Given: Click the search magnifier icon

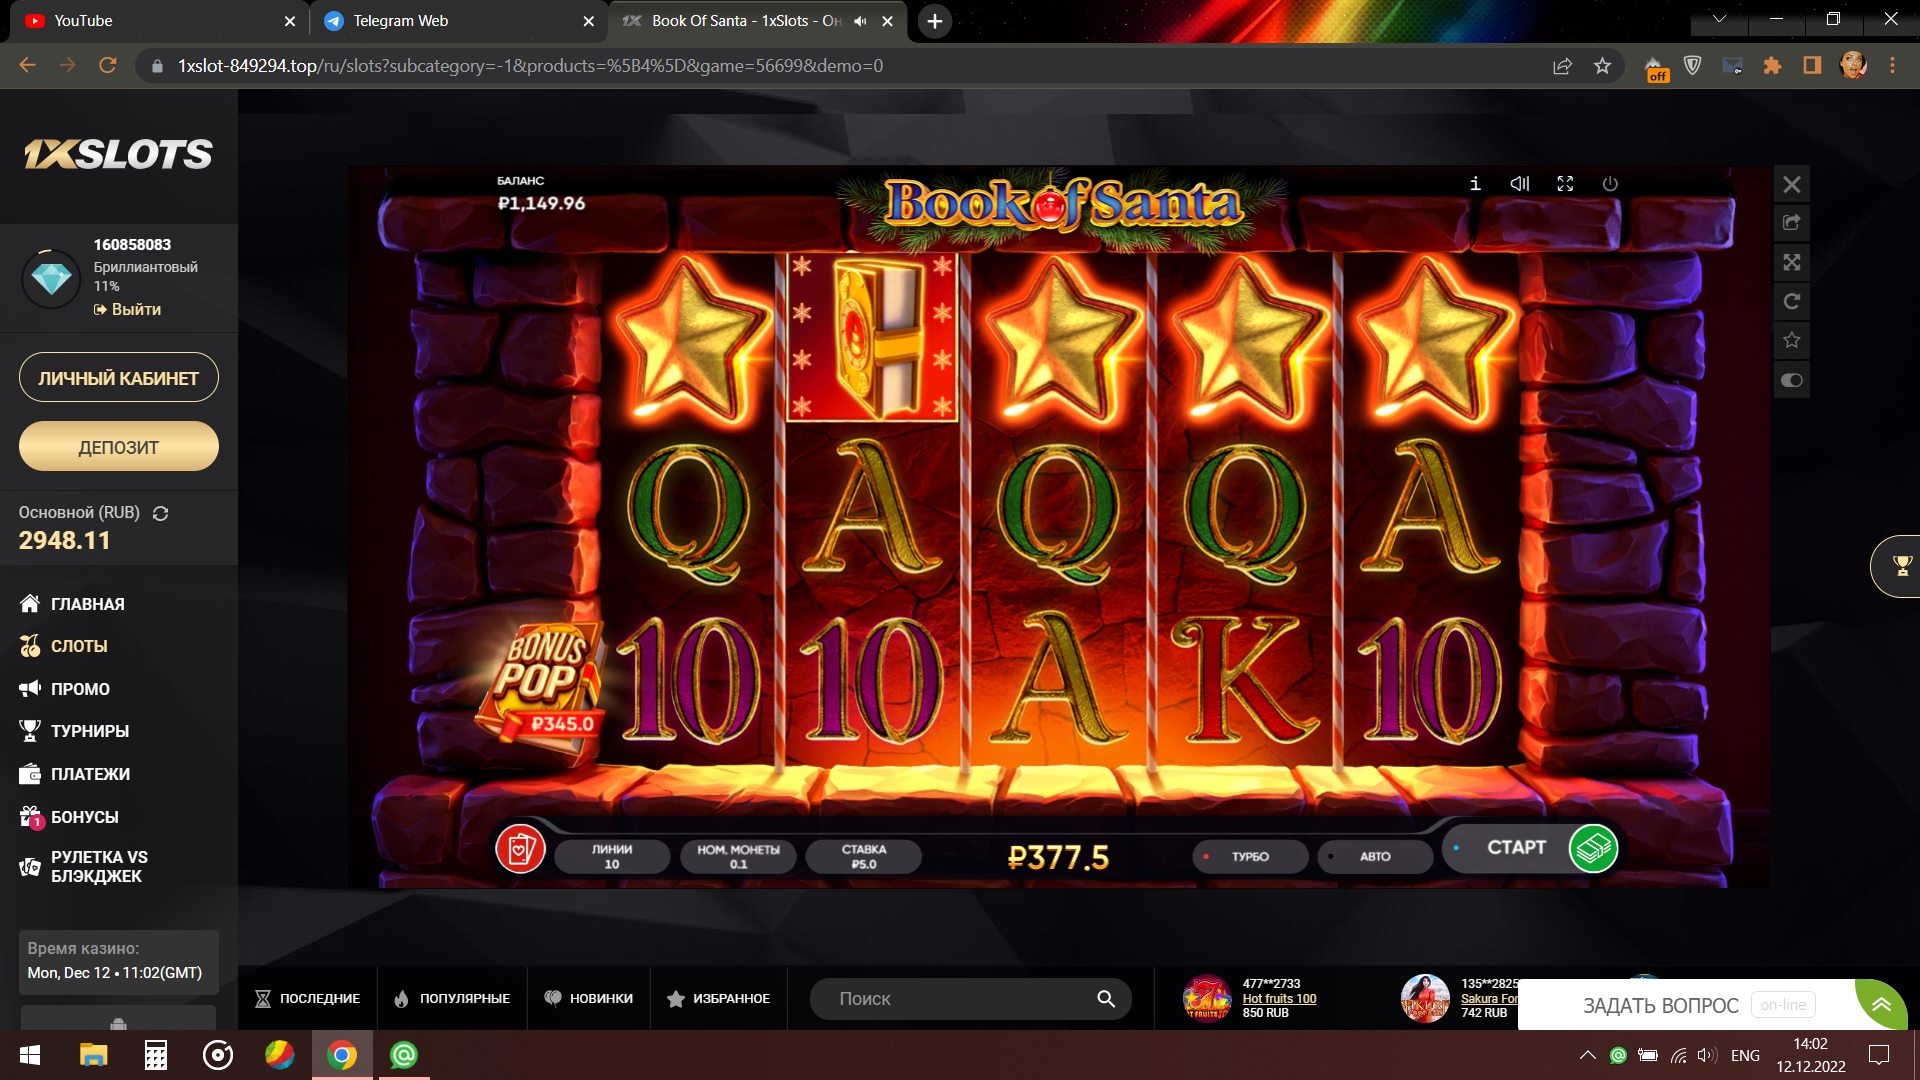Looking at the screenshot, I should (1106, 999).
